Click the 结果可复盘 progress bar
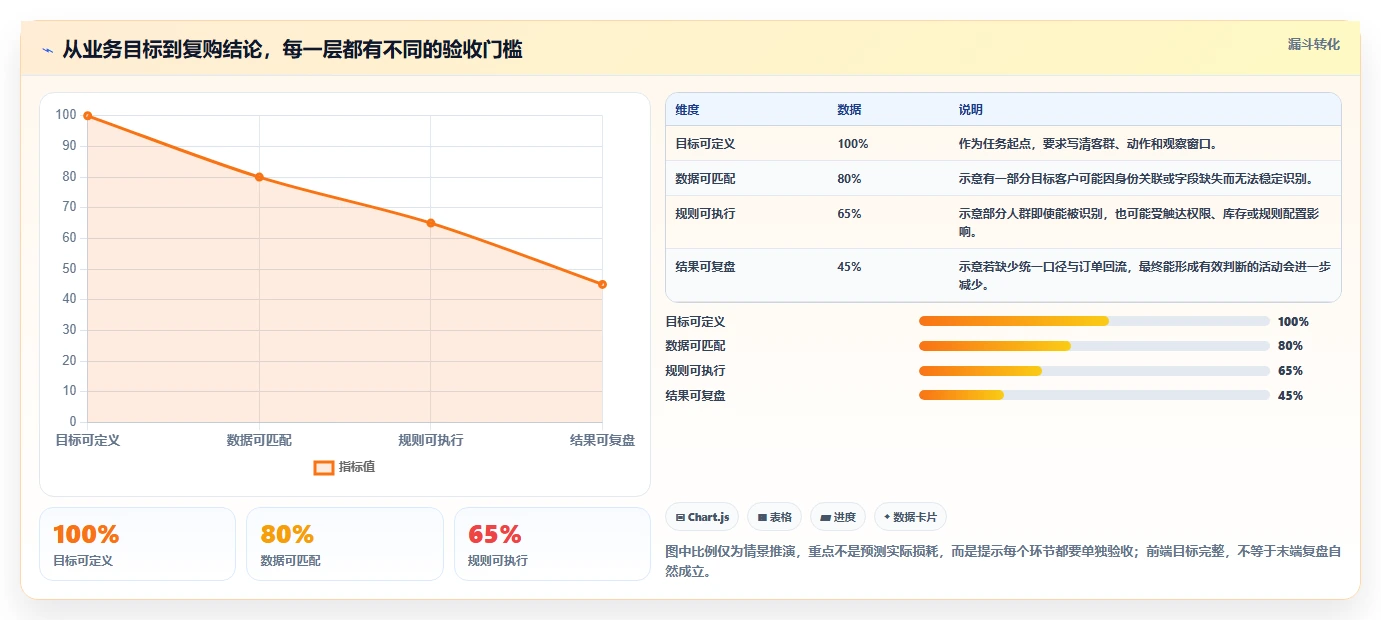The width and height of the screenshot is (1381, 620). [x=1094, y=395]
